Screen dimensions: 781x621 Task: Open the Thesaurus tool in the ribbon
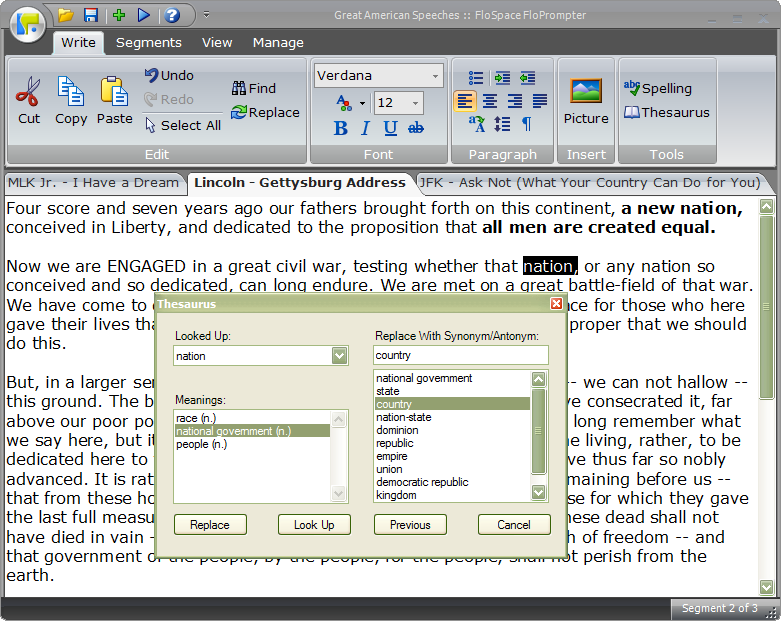point(666,113)
